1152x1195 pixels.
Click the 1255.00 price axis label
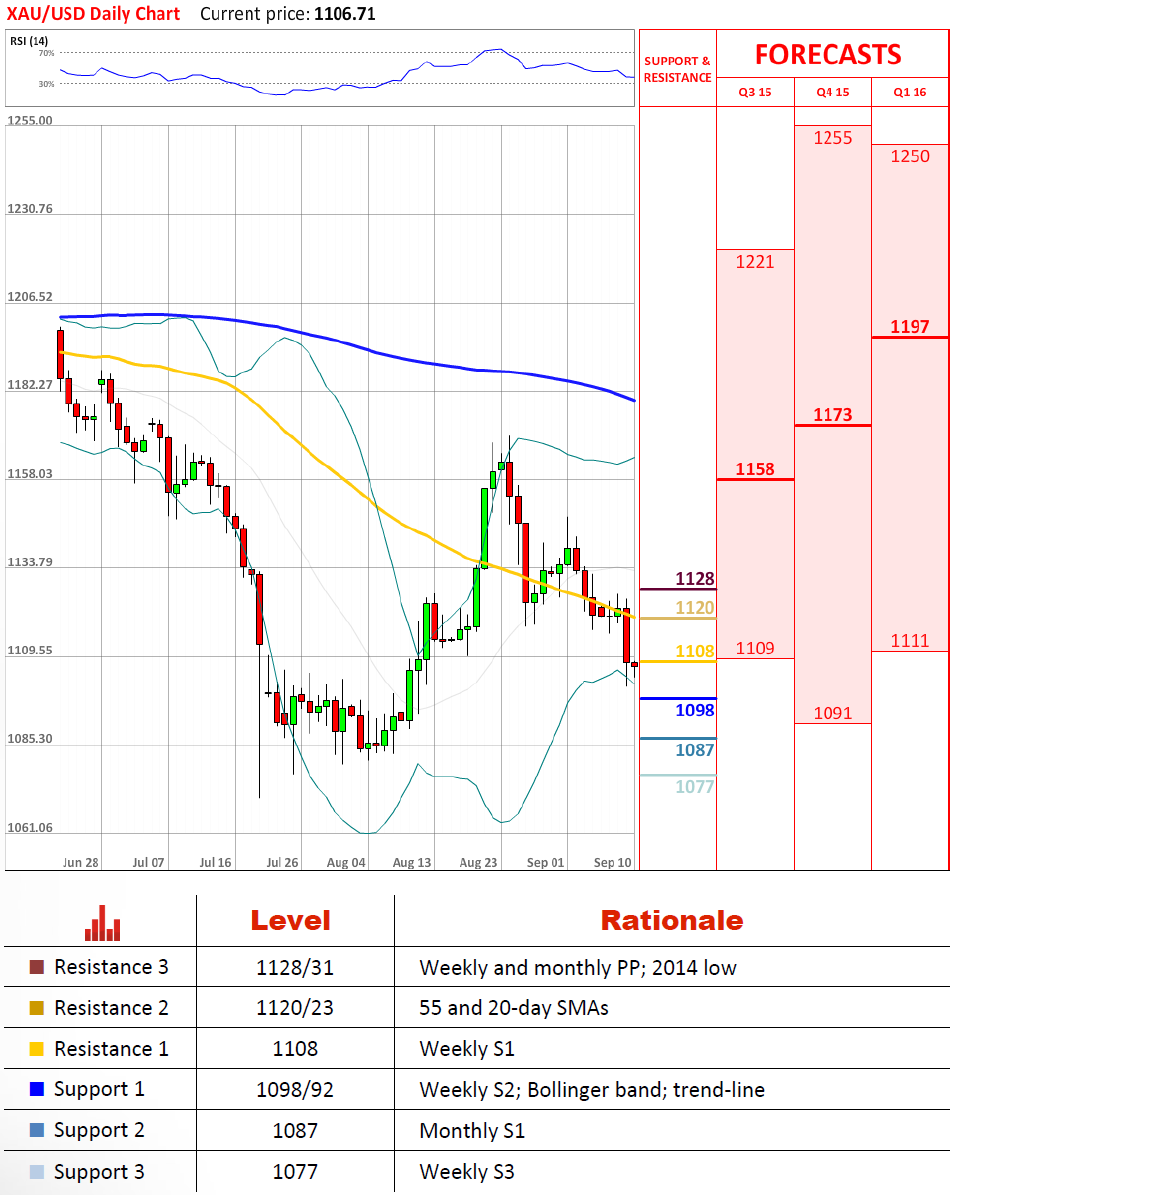tap(30, 120)
